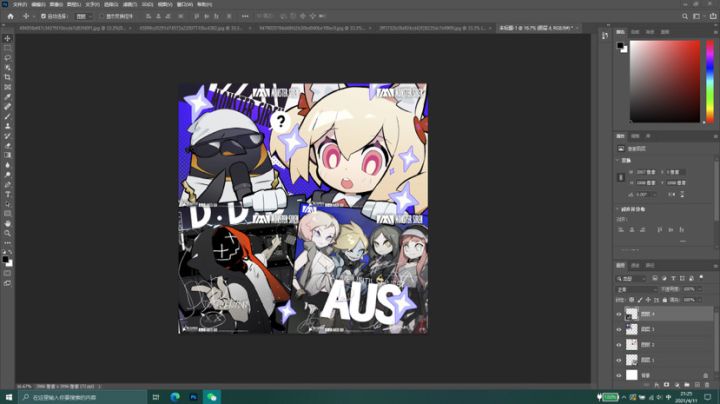Switch to the 通道 tab
This screenshot has height=404, width=720.
pyautogui.click(x=635, y=265)
